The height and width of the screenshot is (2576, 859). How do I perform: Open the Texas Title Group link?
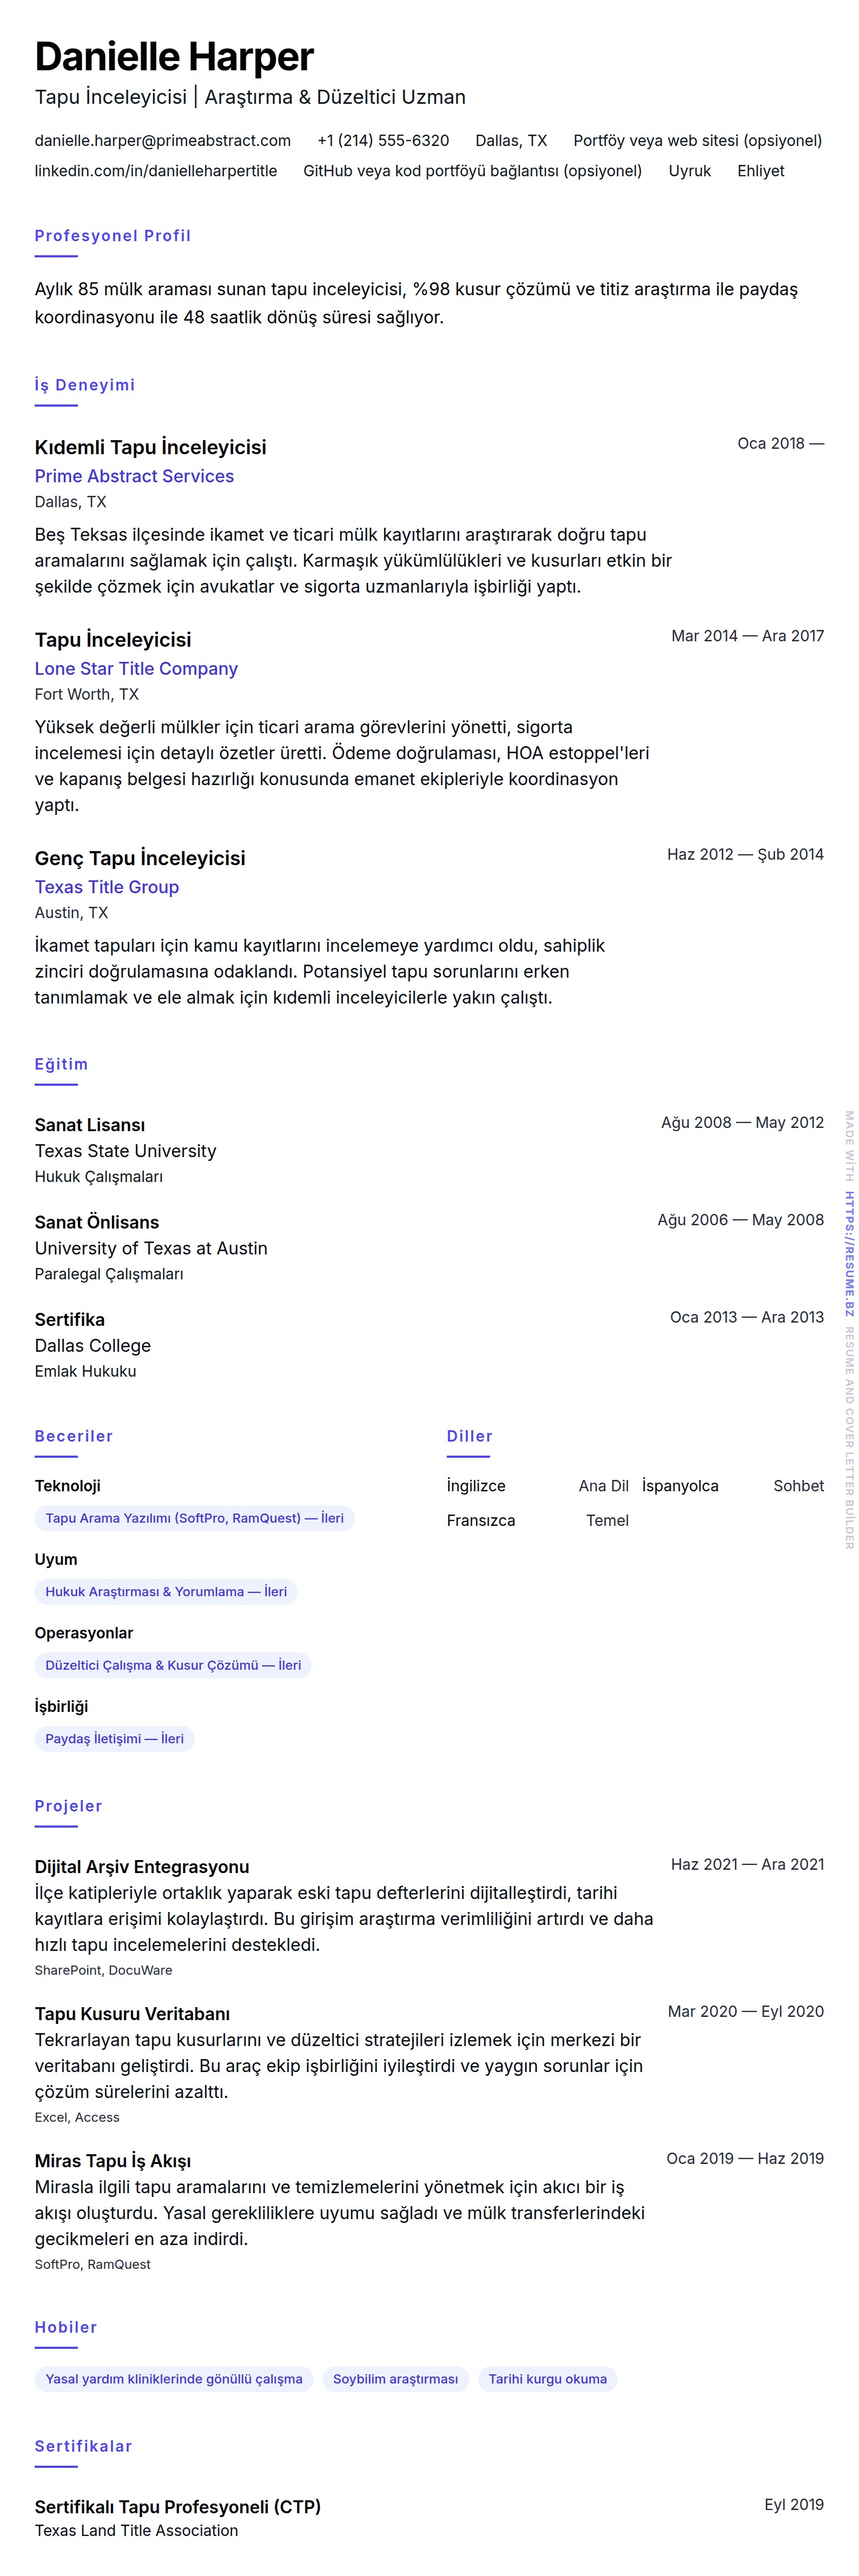[x=106, y=887]
